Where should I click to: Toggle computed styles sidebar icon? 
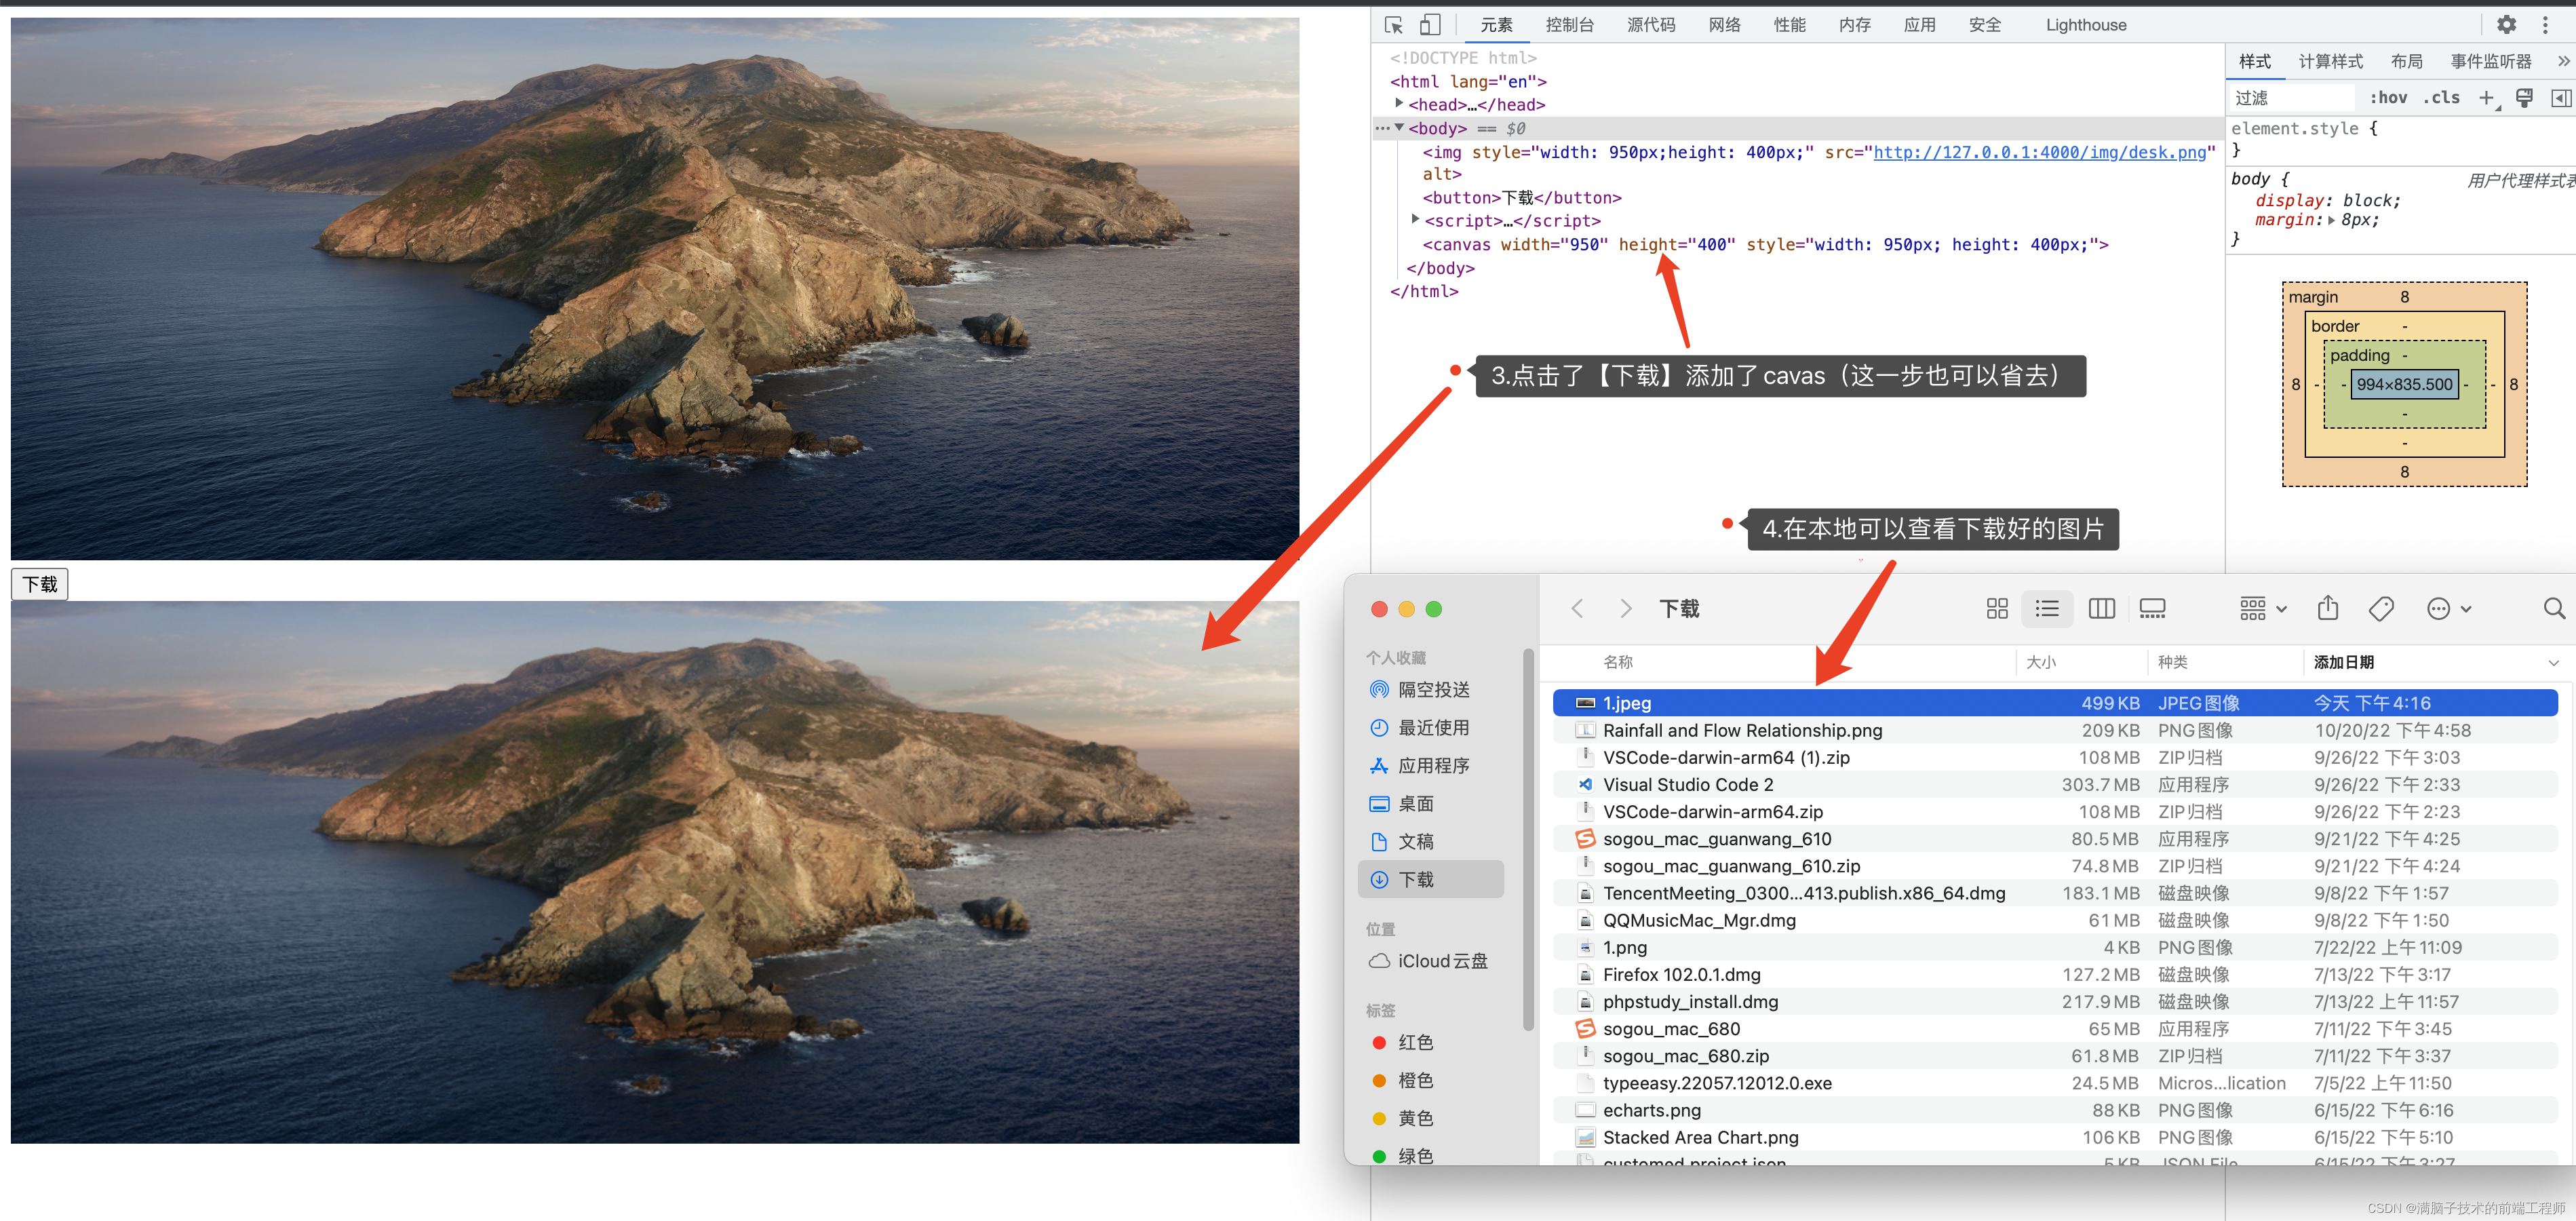pyautogui.click(x=2561, y=98)
